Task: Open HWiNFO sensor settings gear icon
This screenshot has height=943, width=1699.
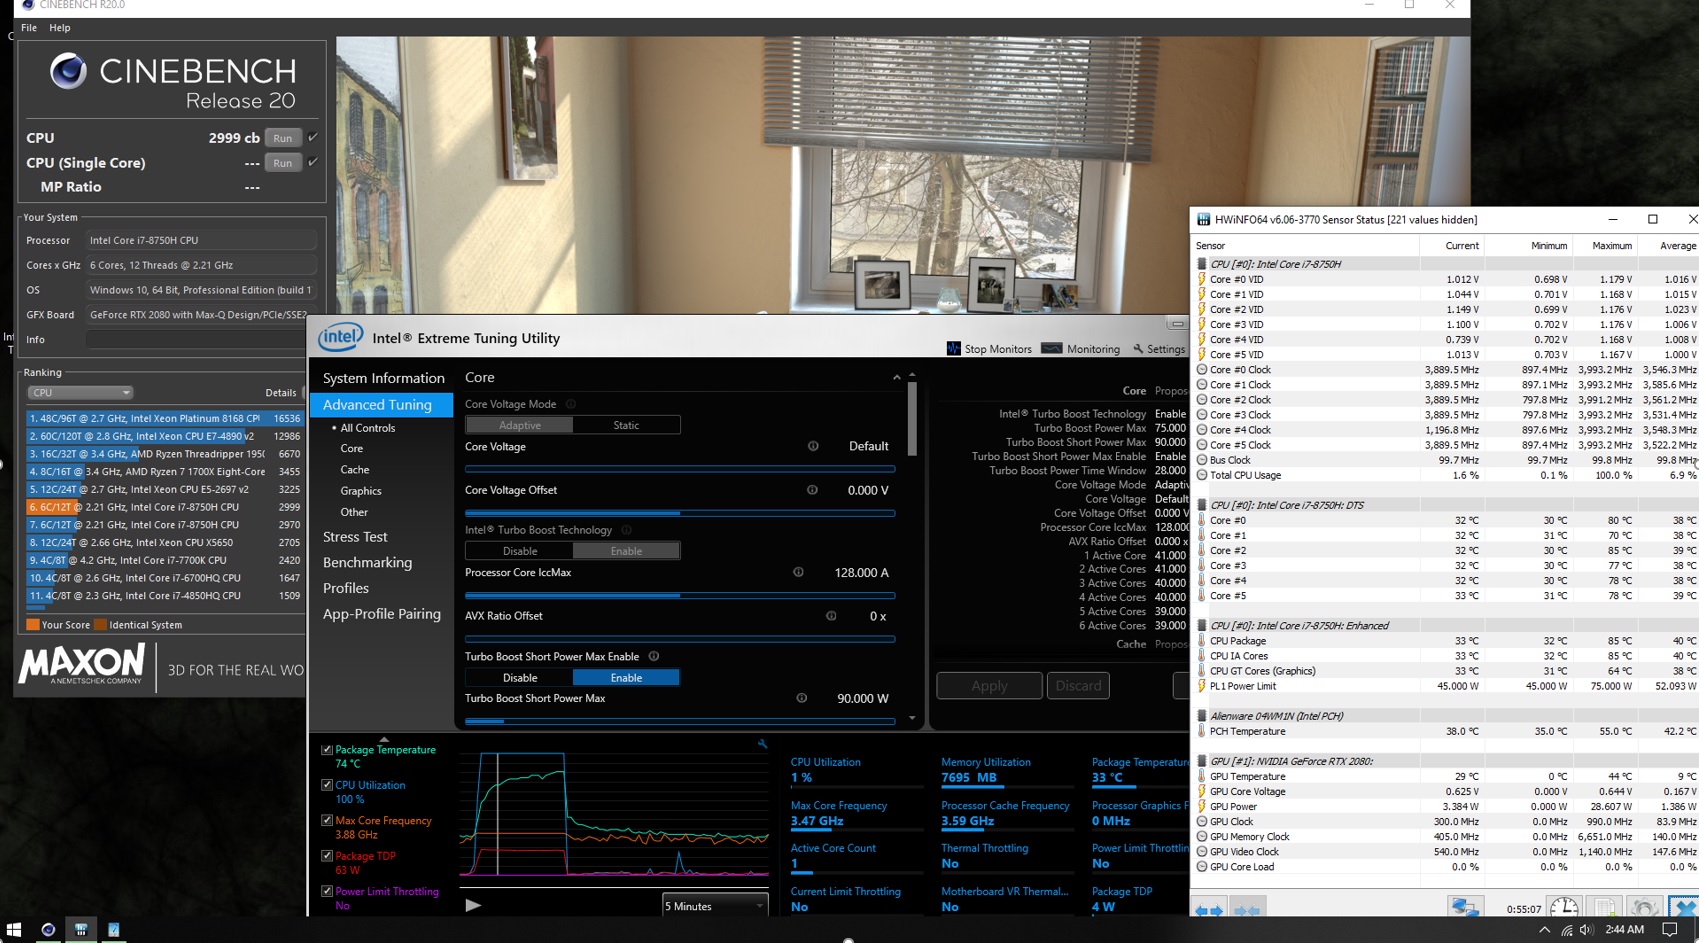Action: point(1644,908)
